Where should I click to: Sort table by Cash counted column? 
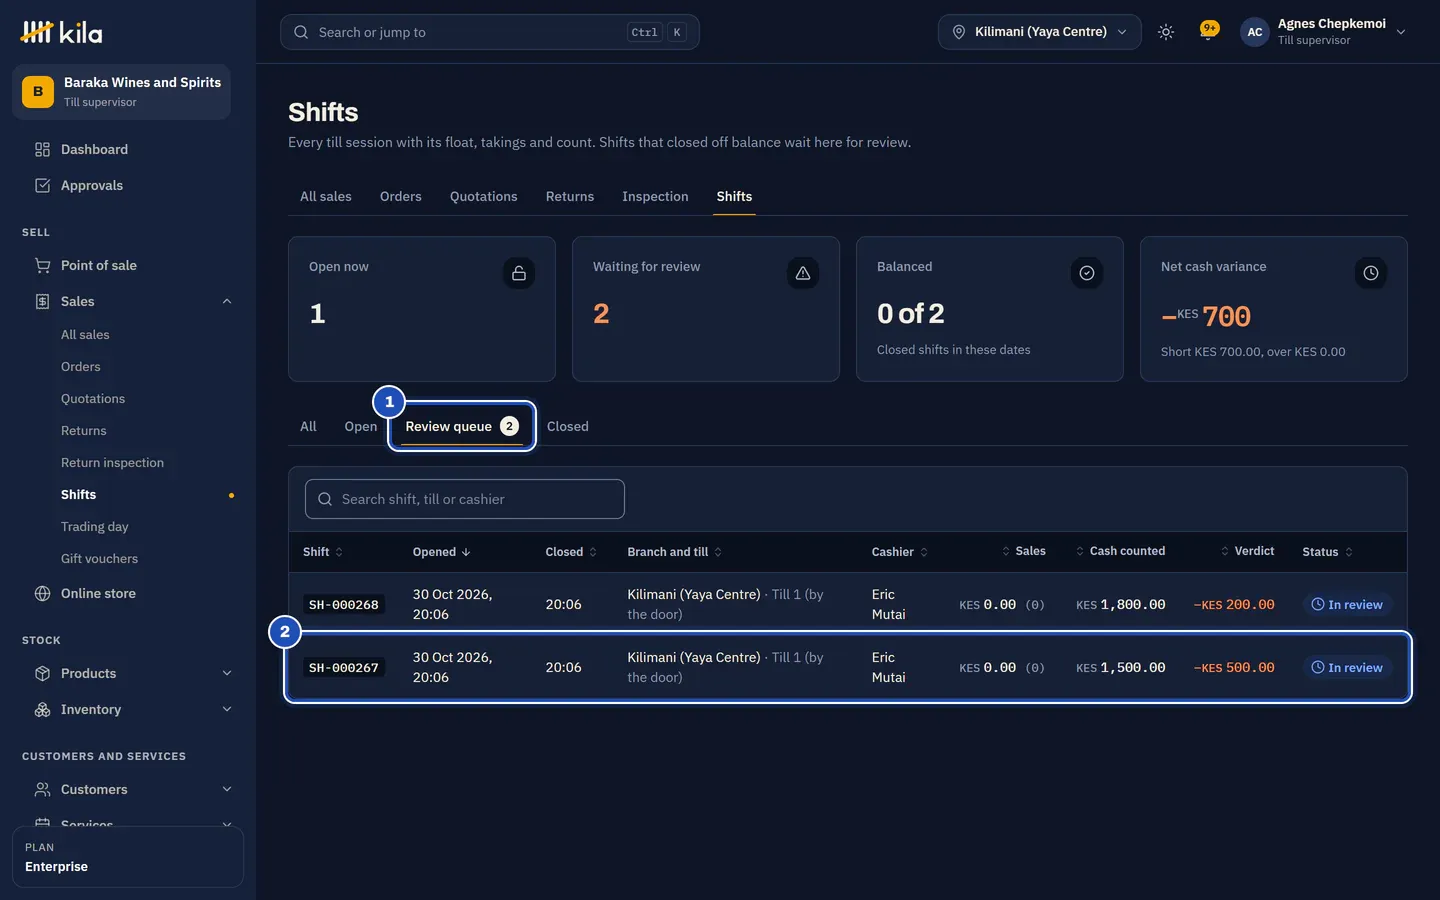(1120, 551)
